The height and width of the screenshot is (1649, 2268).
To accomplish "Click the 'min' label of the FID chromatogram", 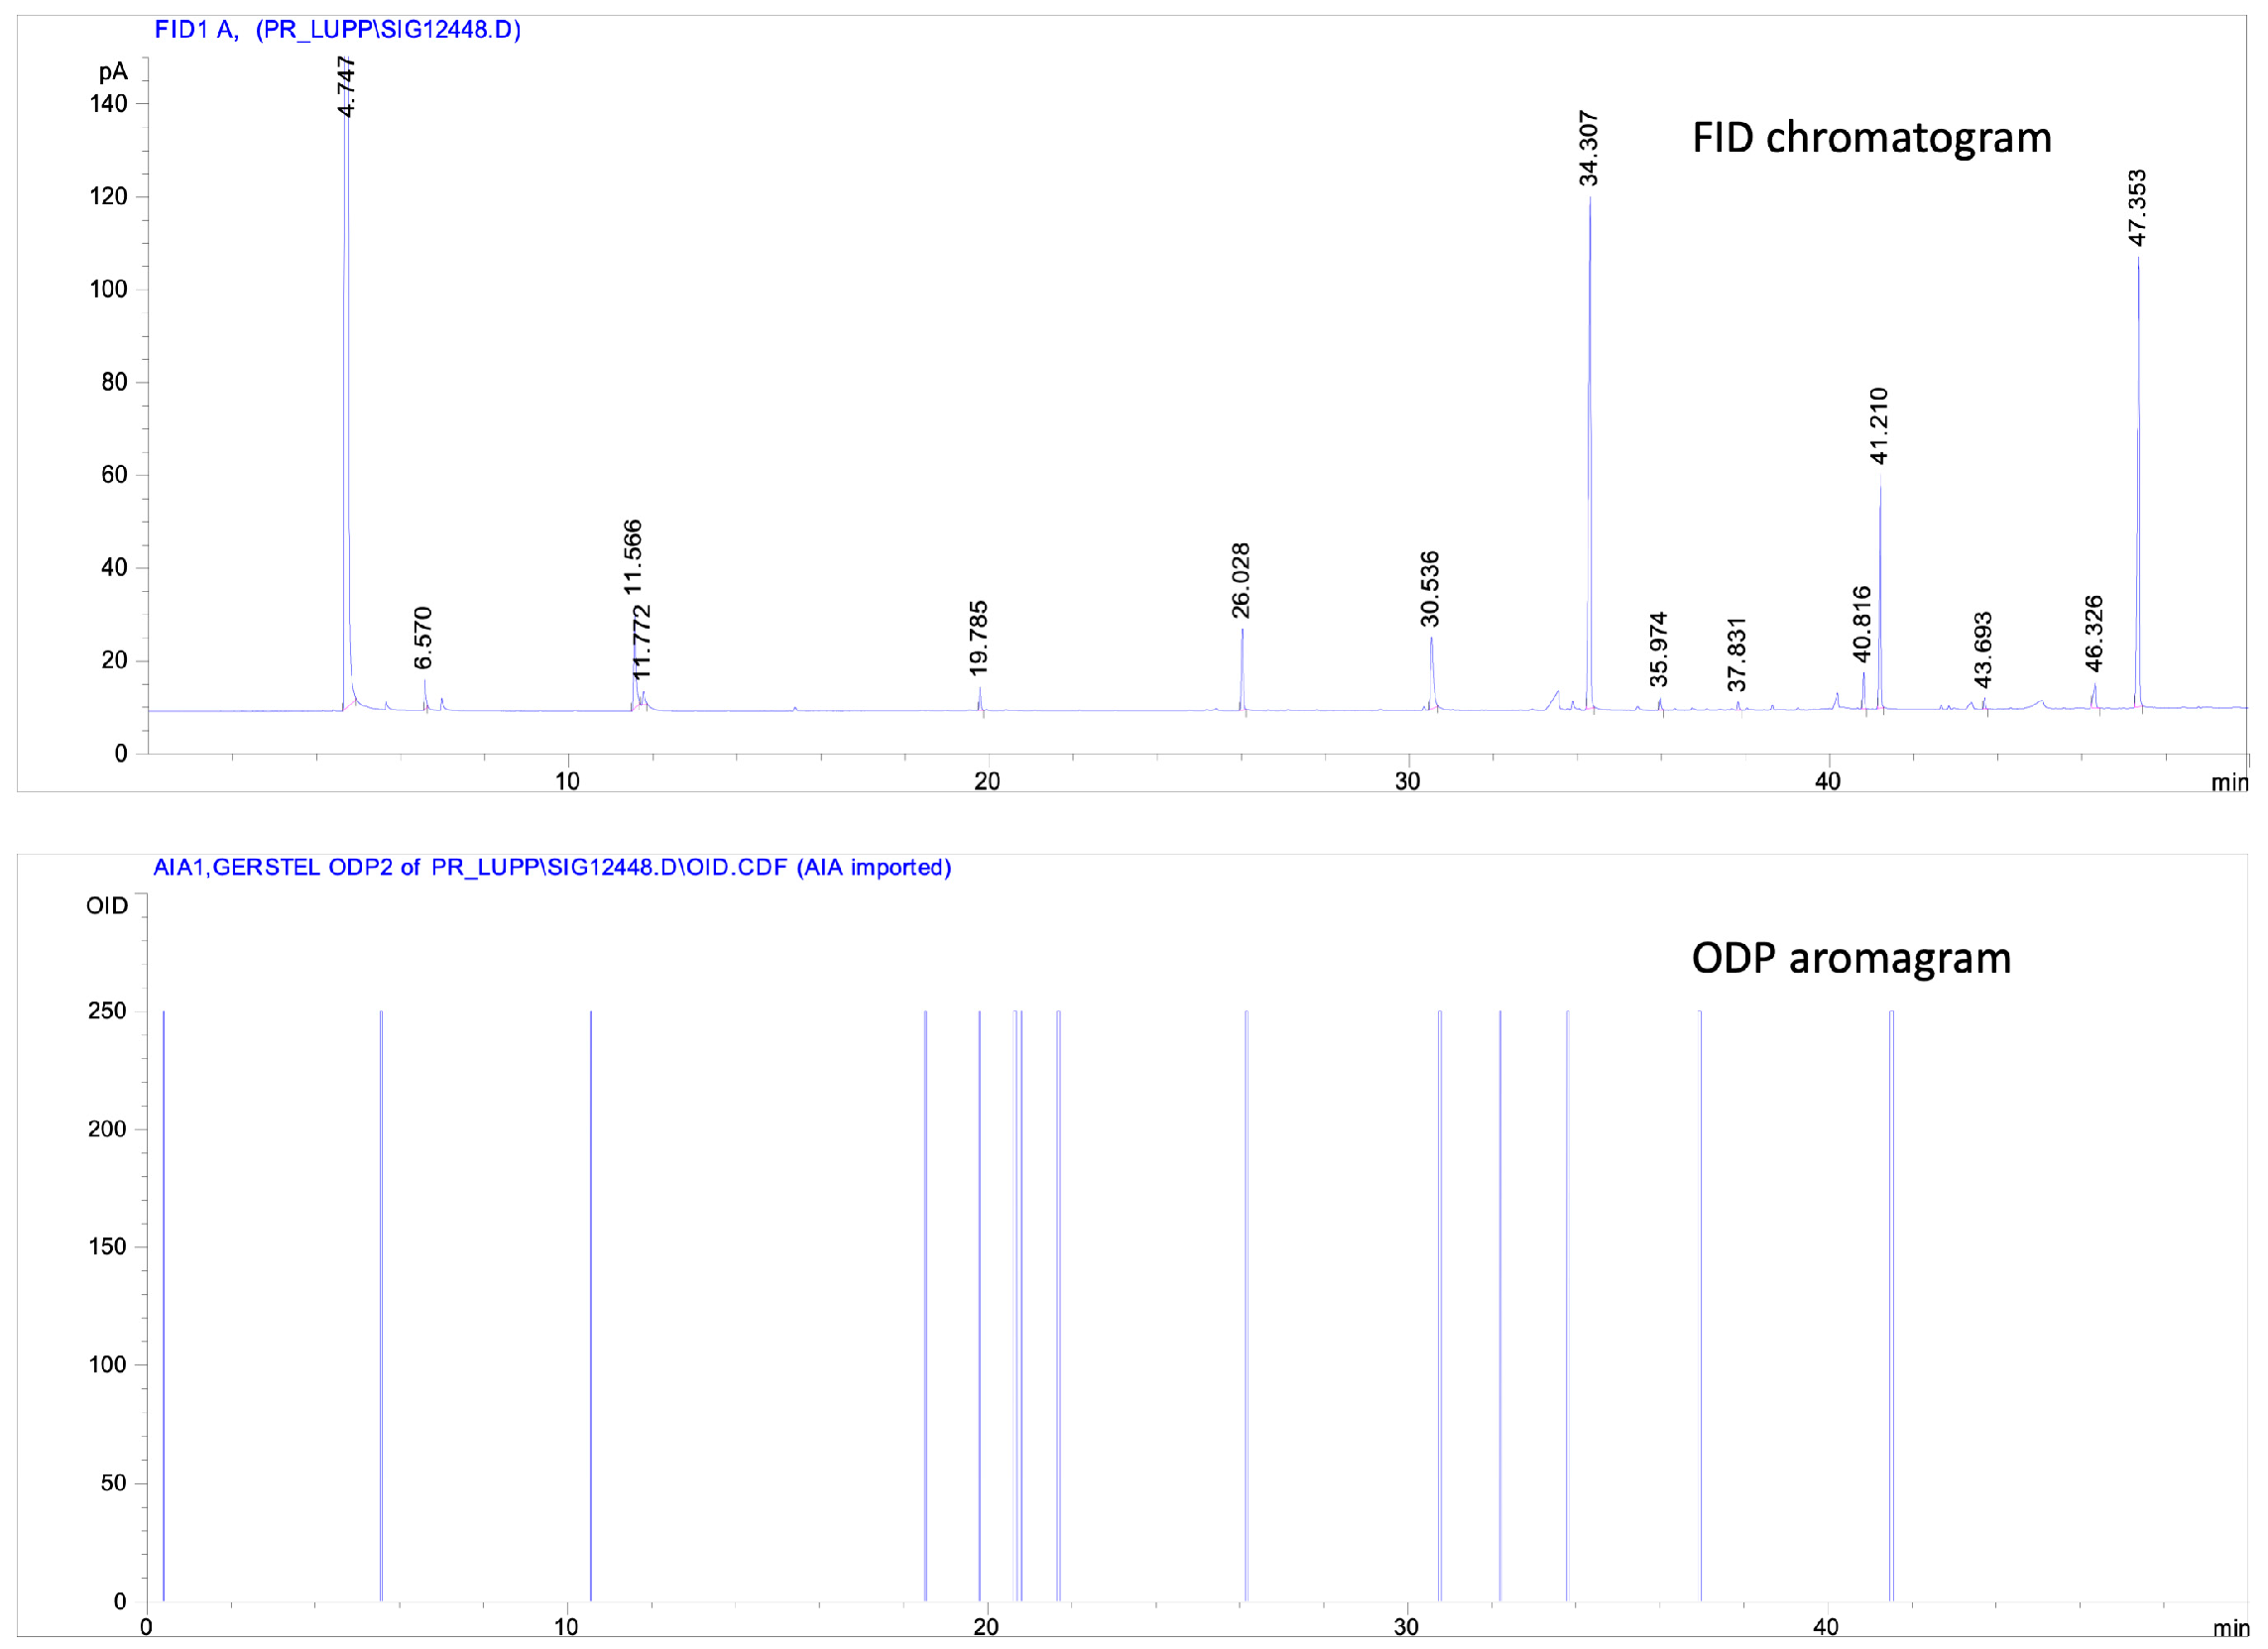I will tap(2229, 783).
